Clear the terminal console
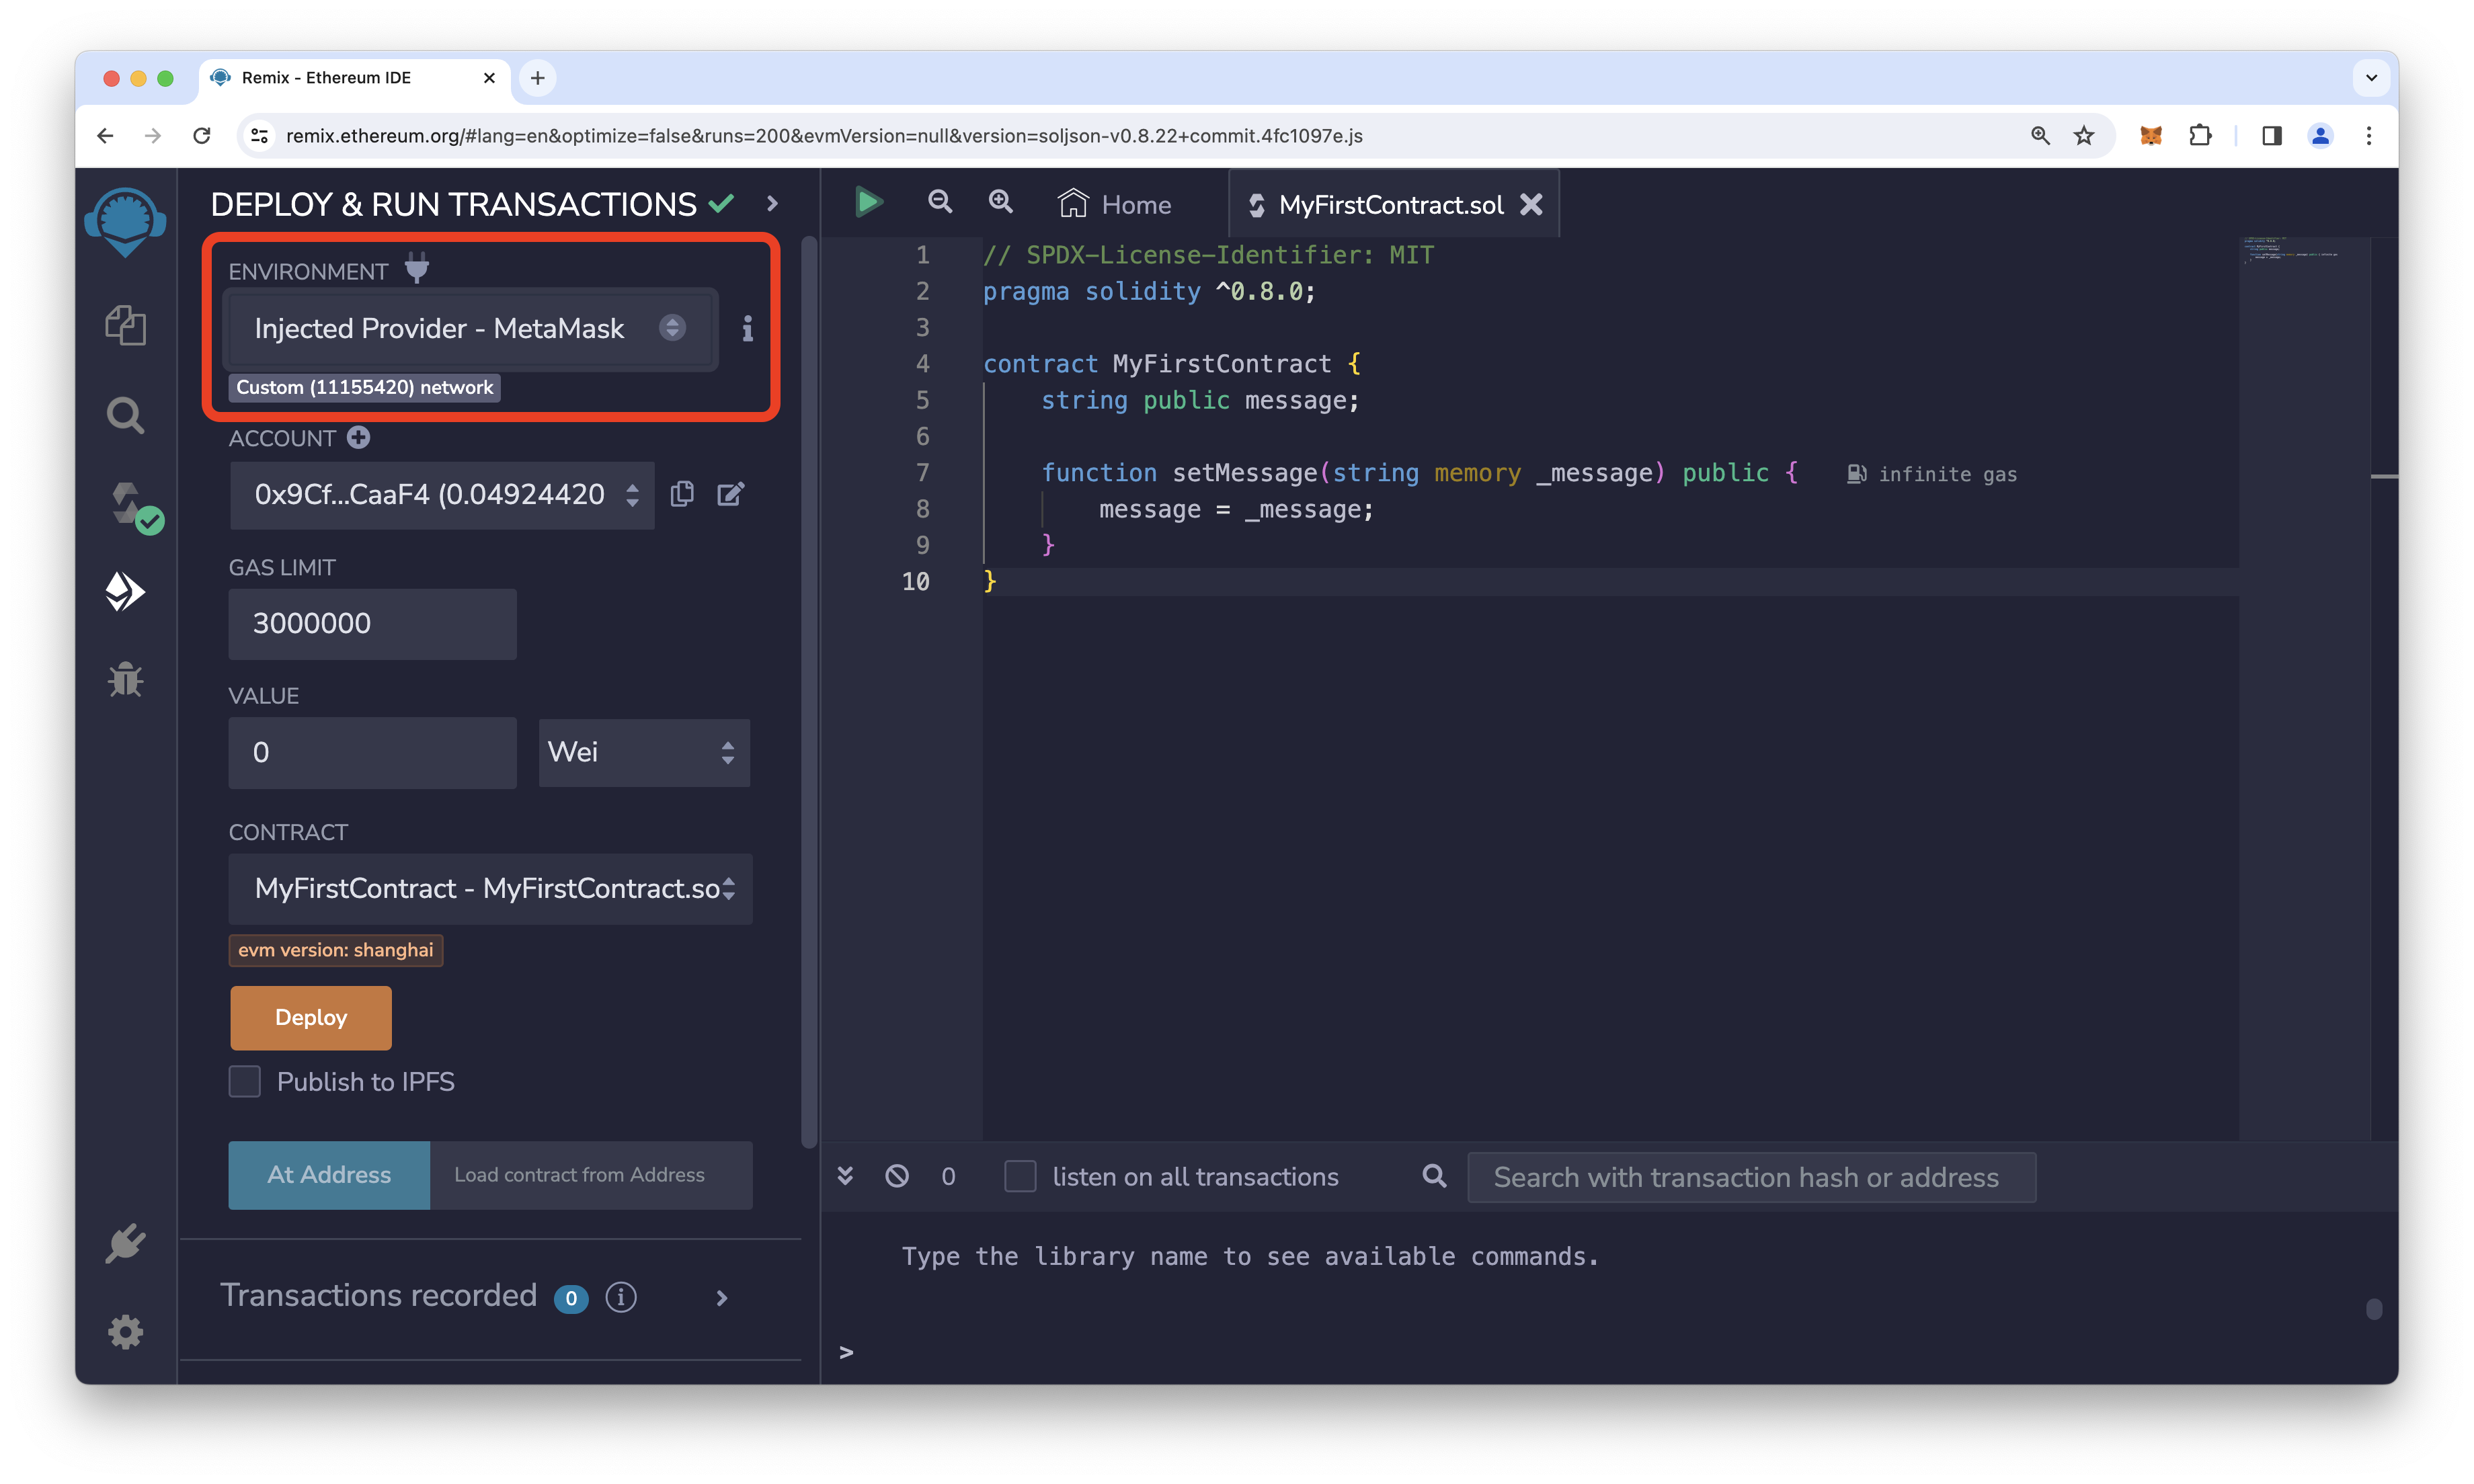This screenshot has height=1484, width=2474. tap(895, 1176)
